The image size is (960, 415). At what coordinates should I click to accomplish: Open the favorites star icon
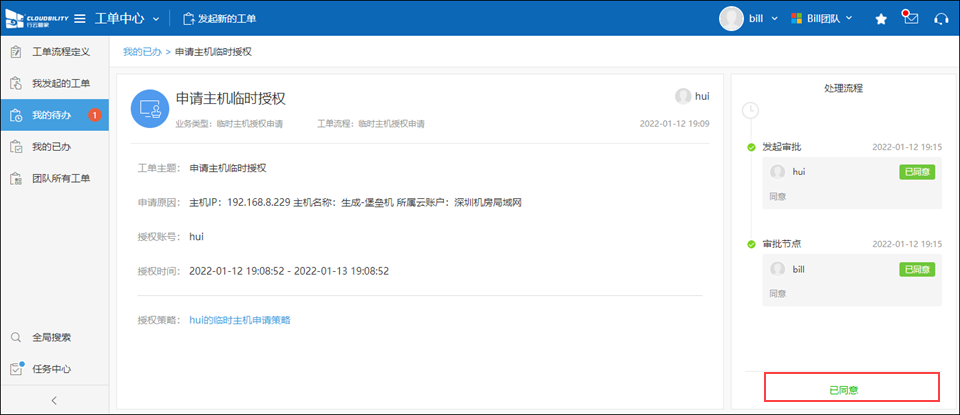[881, 19]
